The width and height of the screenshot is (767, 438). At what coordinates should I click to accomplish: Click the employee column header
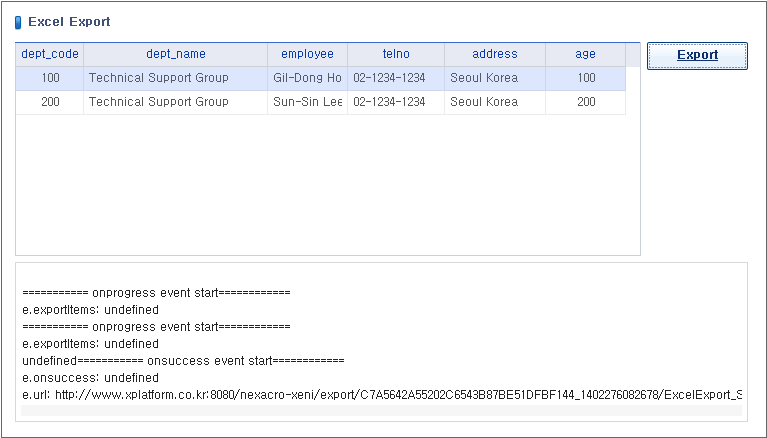point(307,54)
